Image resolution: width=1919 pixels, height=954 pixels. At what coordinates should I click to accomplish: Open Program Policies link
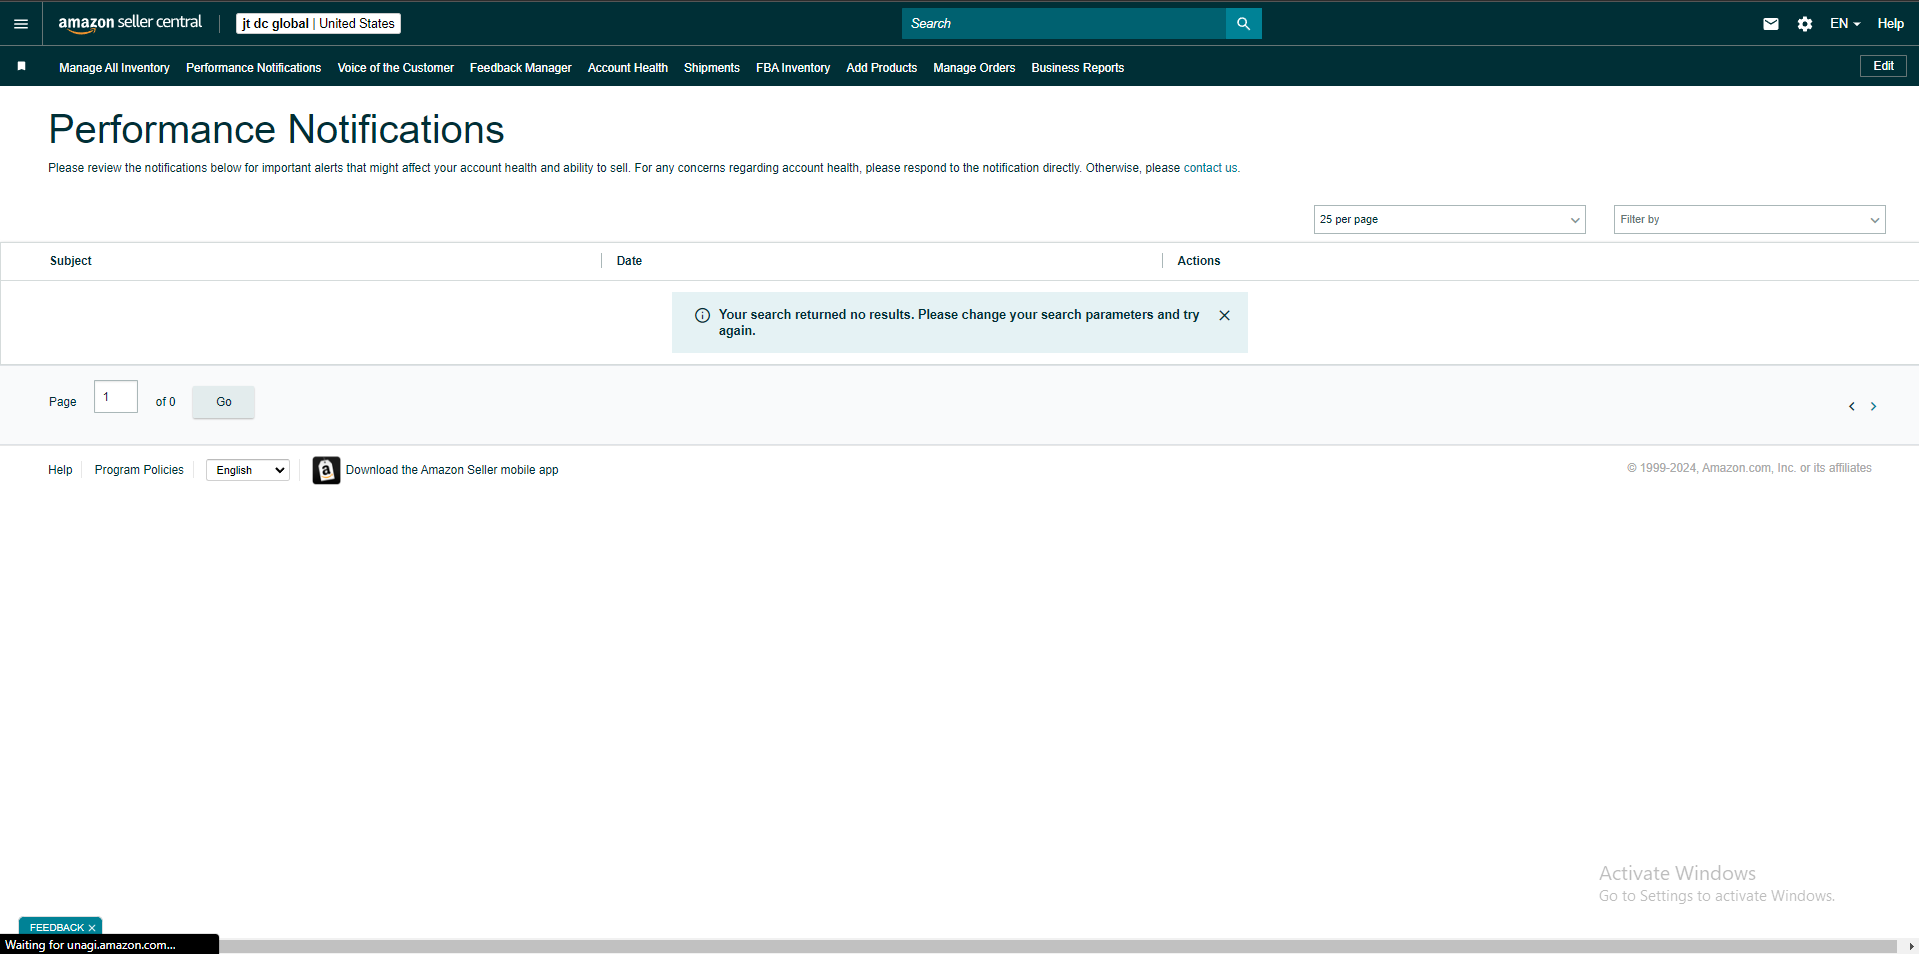tap(139, 470)
